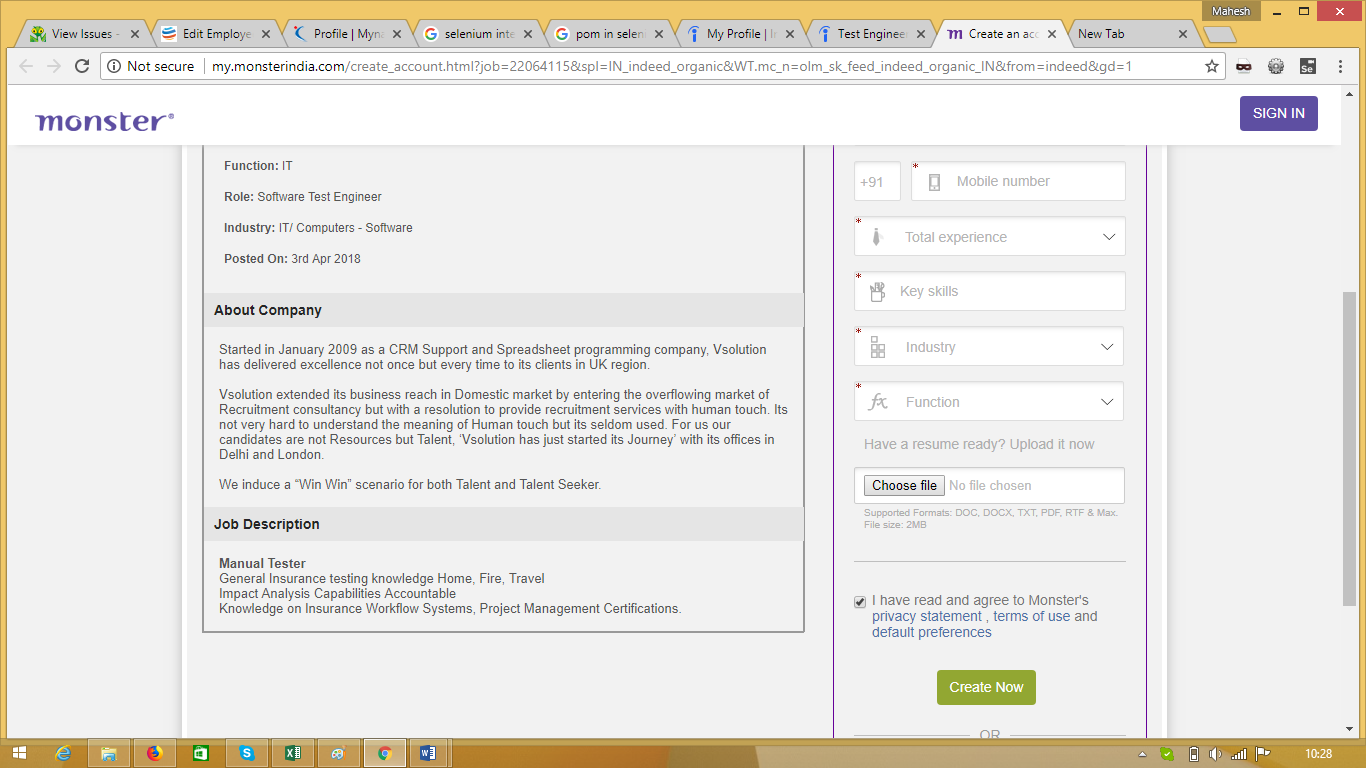Click the +91 country code field
1366x768 pixels.
pos(877,182)
